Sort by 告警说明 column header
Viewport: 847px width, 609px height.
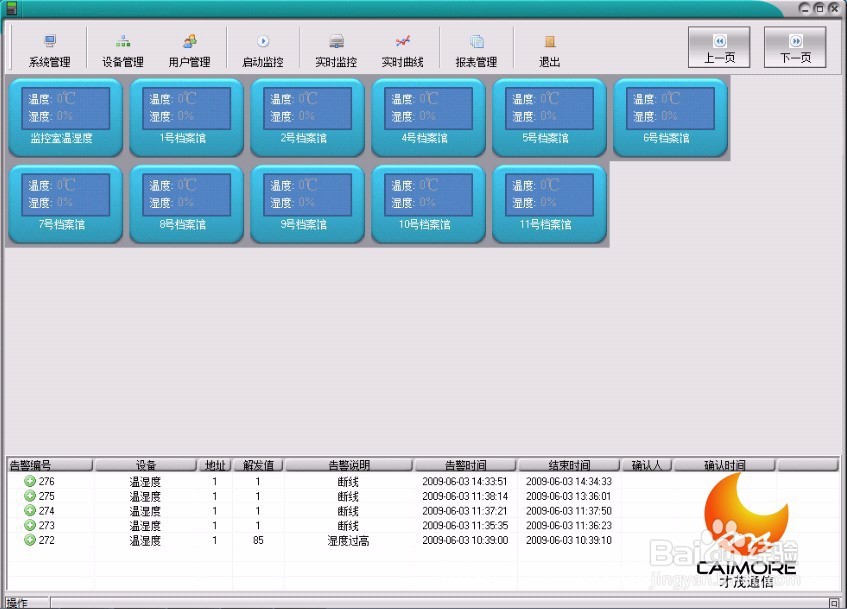349,465
